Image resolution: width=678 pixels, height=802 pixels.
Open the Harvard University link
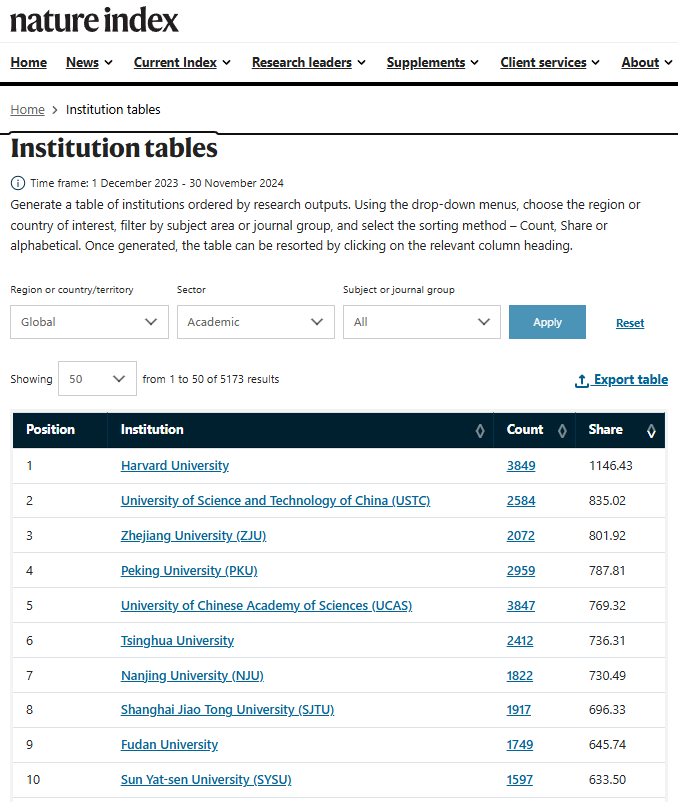175,466
